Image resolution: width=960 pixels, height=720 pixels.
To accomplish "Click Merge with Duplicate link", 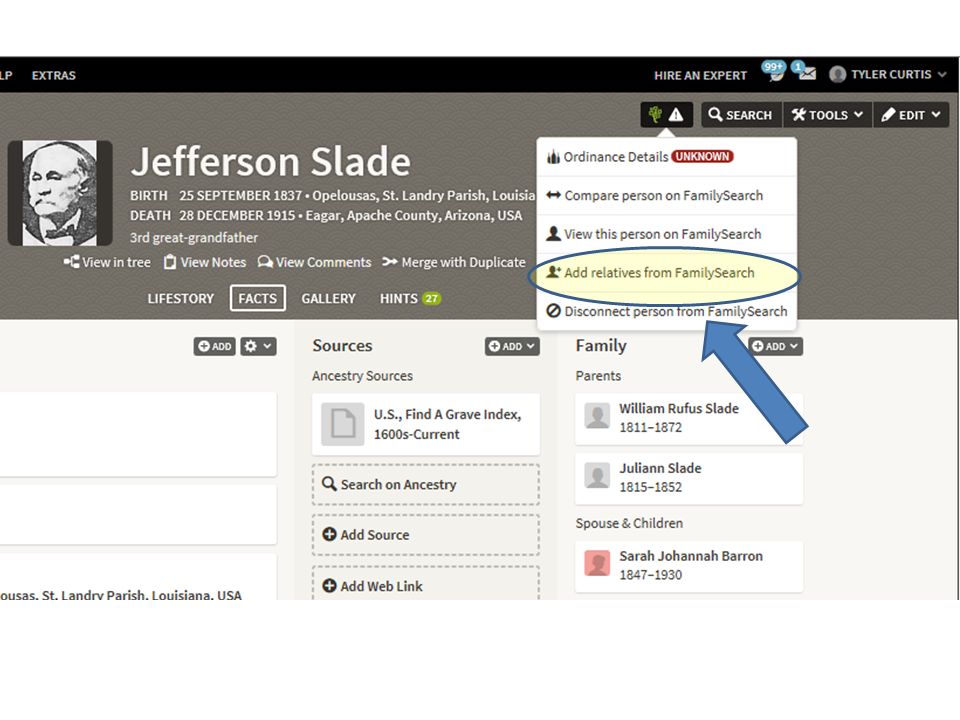I will 454,262.
